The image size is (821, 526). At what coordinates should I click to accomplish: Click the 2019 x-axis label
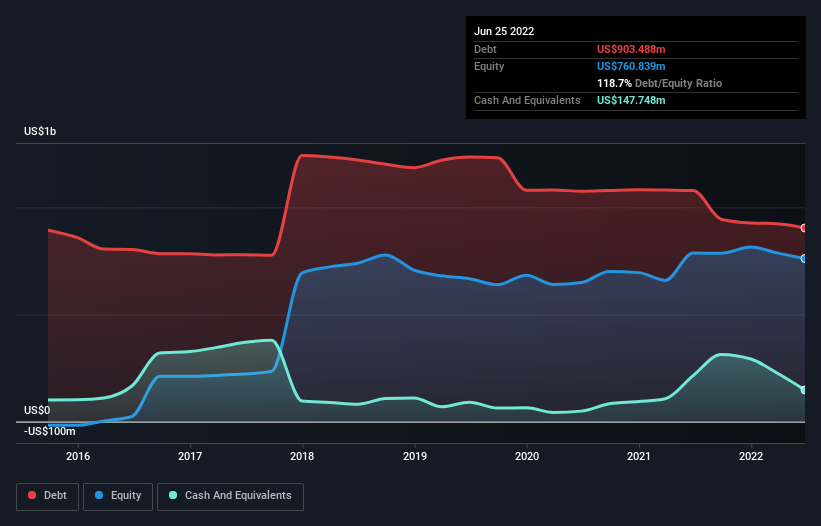tap(415, 456)
